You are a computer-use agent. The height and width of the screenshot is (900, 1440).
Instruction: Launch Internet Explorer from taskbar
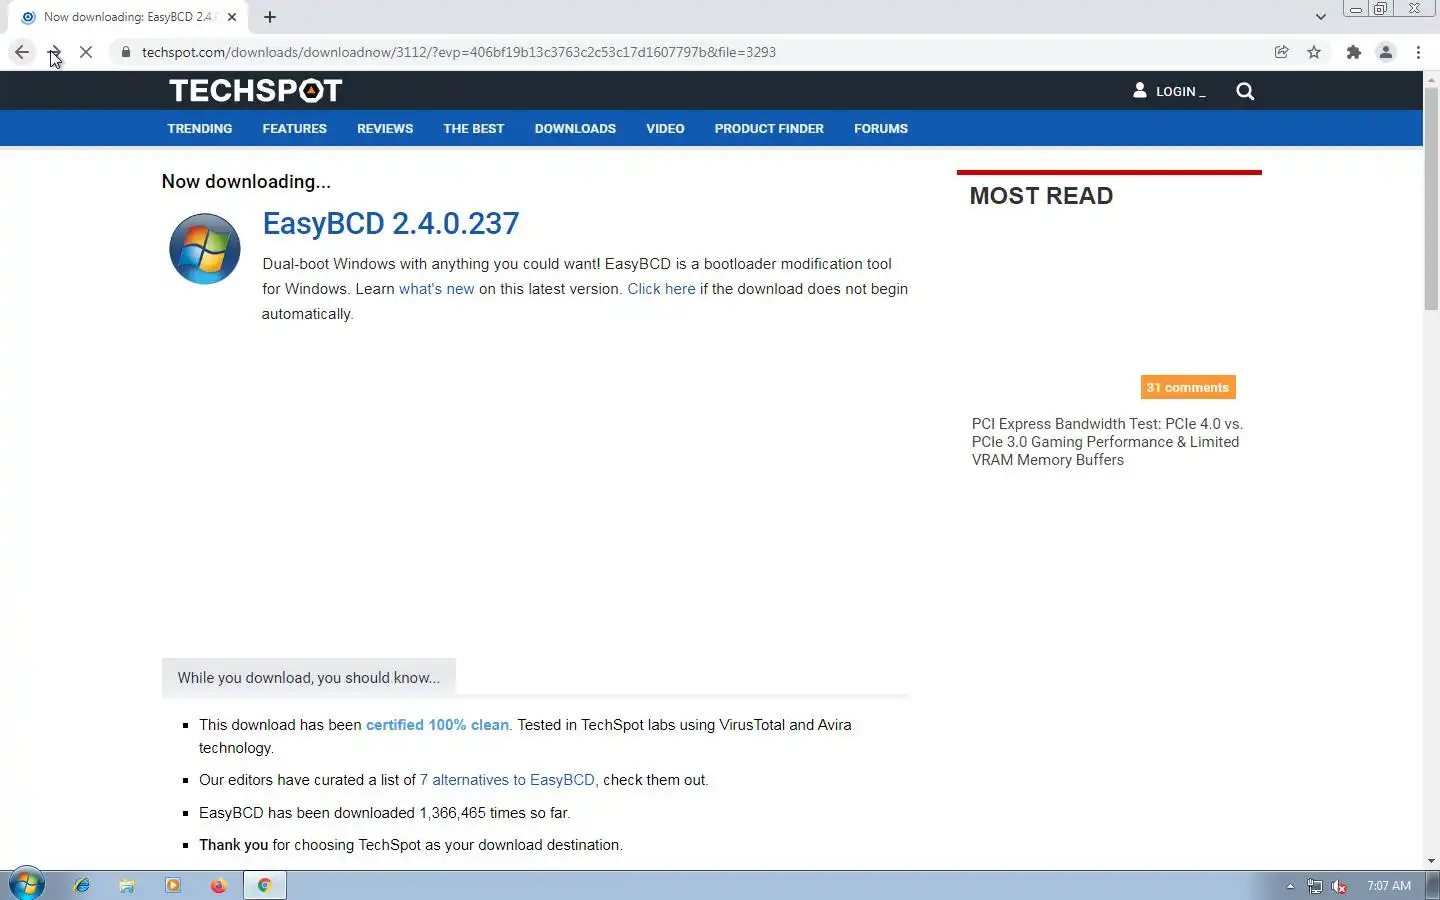click(x=82, y=885)
